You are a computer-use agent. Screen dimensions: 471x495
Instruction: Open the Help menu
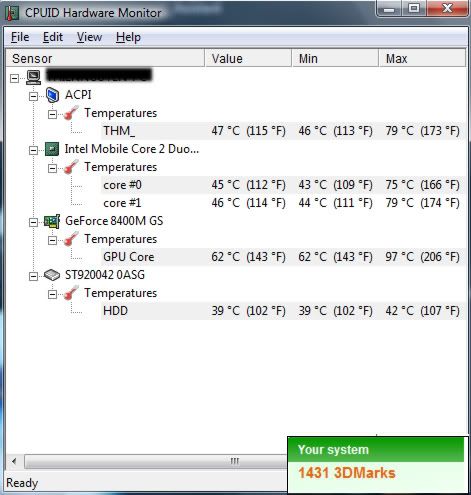[128, 37]
